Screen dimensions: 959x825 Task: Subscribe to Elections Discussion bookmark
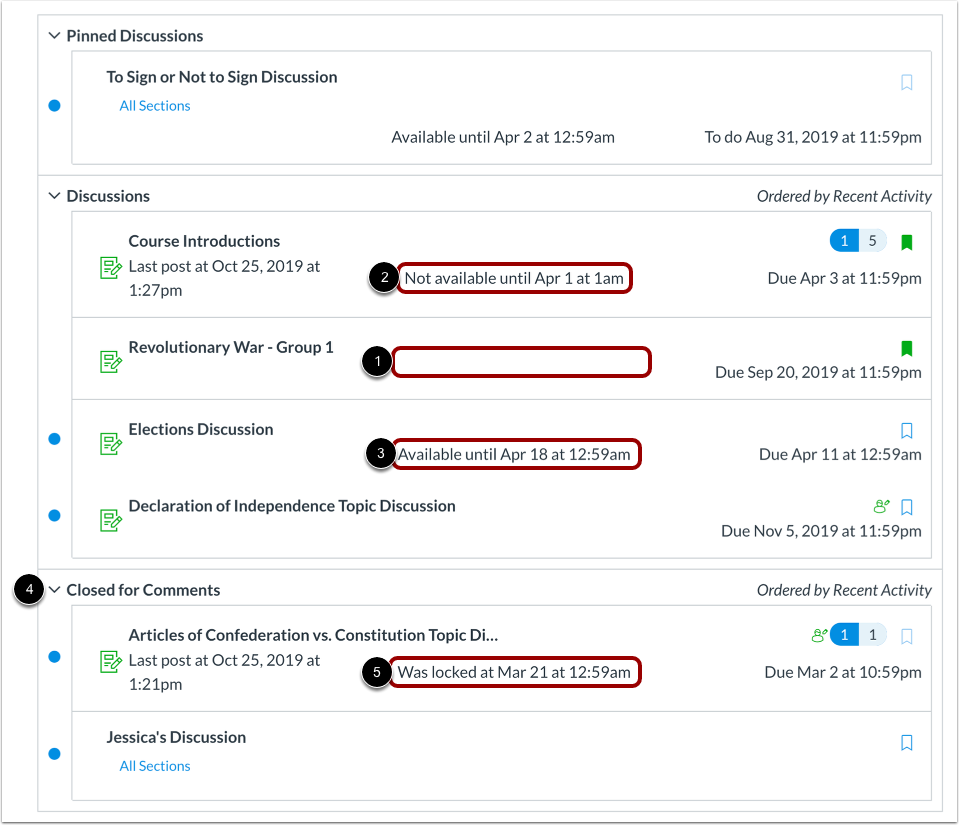tap(906, 431)
